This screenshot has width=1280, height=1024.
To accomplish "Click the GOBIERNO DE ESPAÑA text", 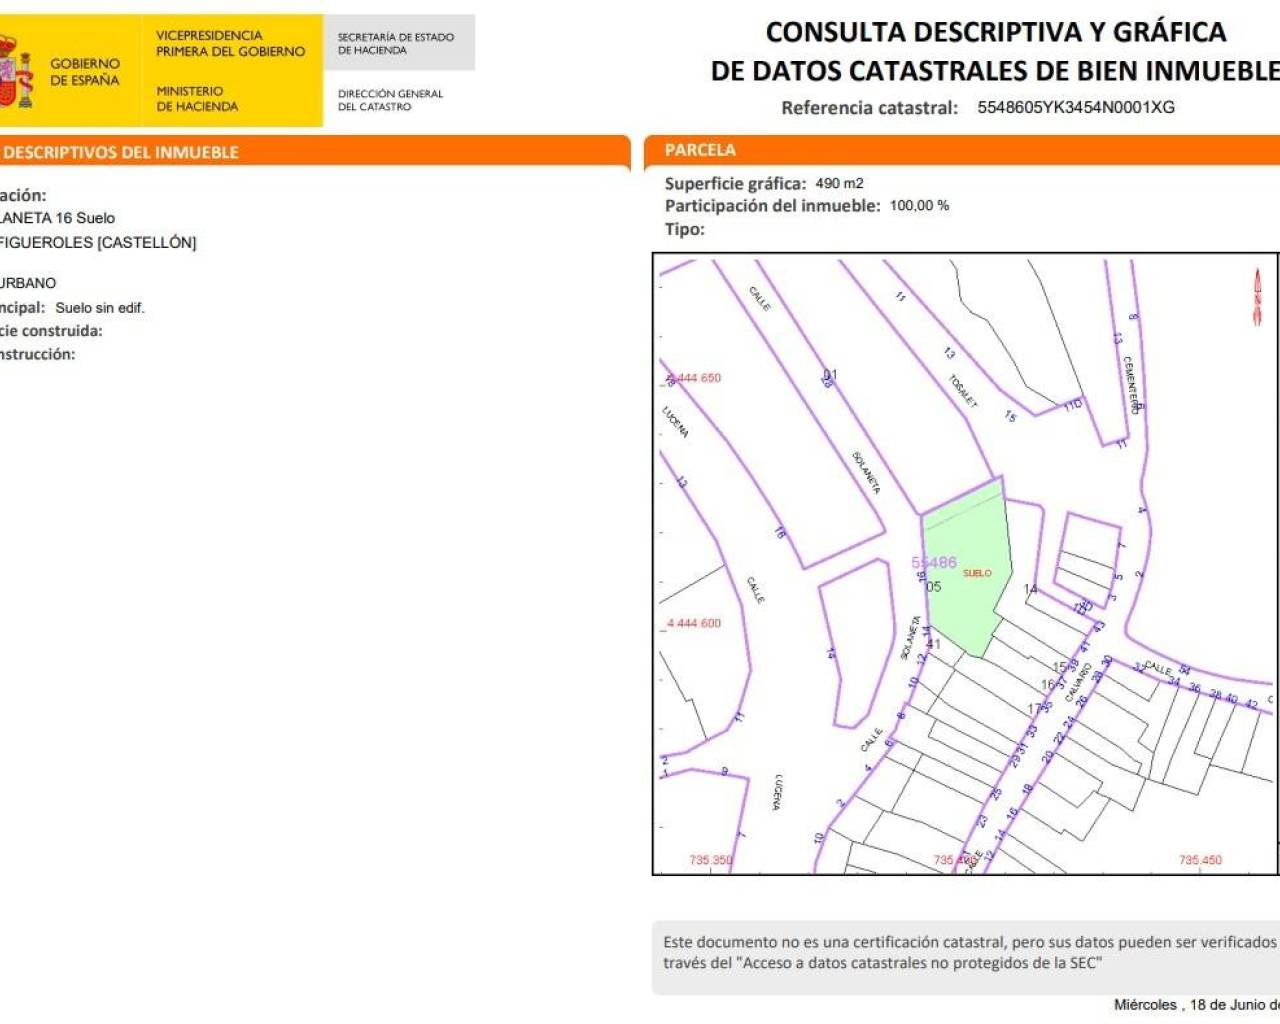I will click(x=85, y=71).
